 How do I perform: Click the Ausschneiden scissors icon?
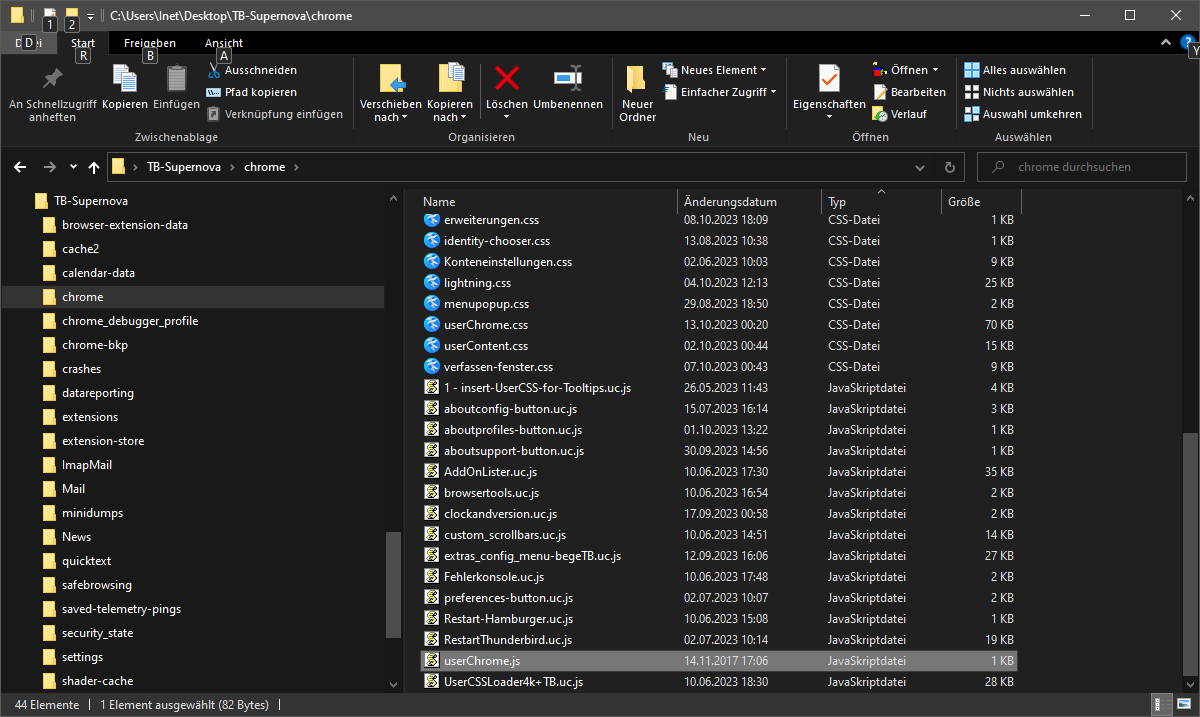coord(215,71)
